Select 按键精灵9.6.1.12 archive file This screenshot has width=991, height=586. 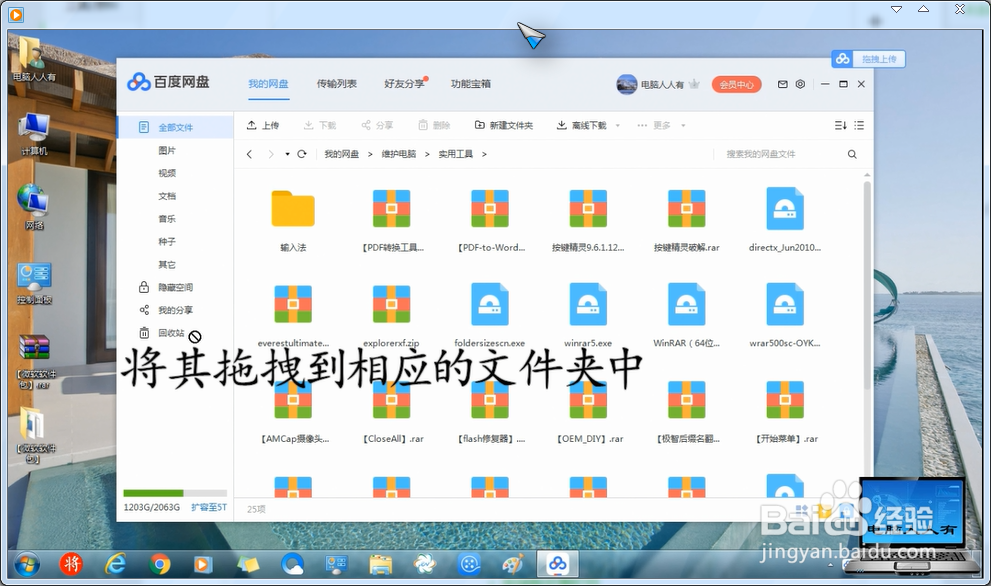point(588,209)
